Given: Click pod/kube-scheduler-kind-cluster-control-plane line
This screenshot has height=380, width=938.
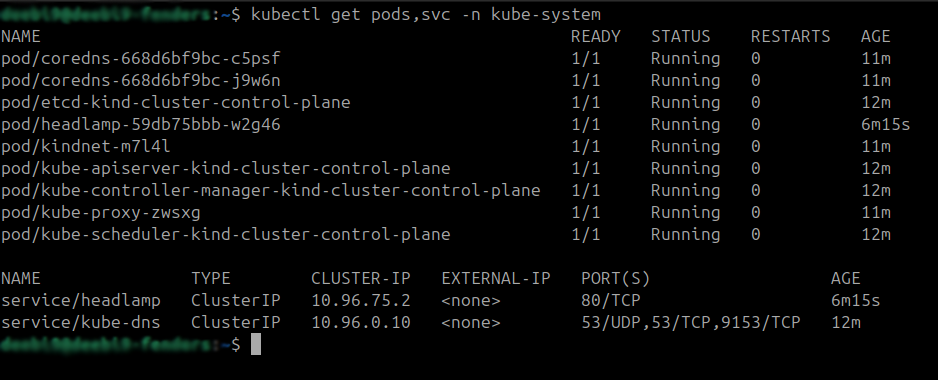Looking at the screenshot, I should click(226, 235).
